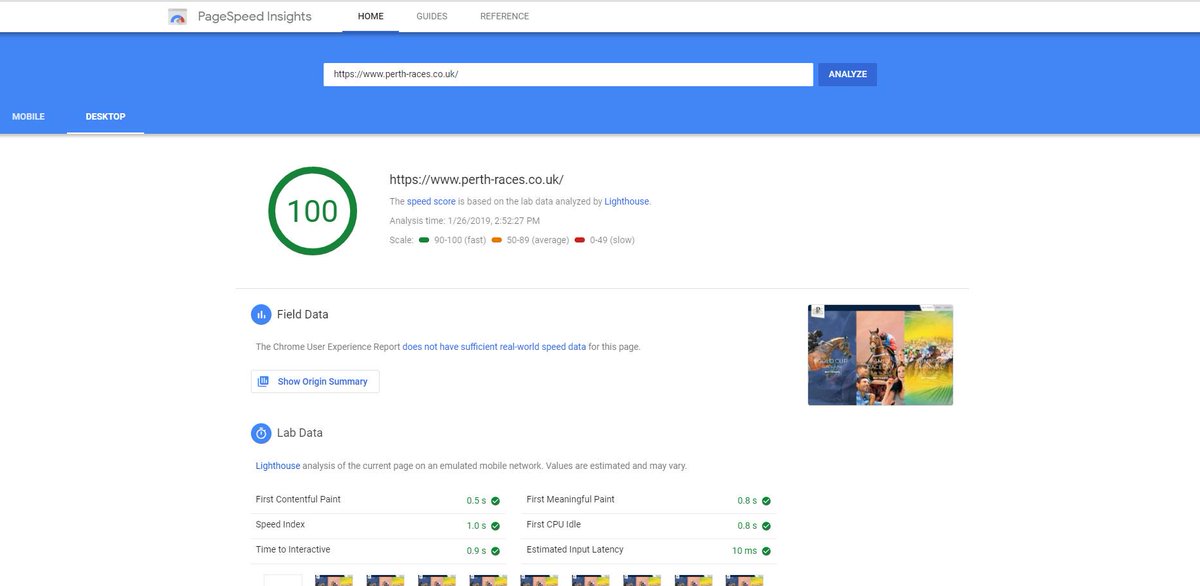Click the PageSpeed Insights logo icon
This screenshot has width=1200, height=586.
(178, 17)
